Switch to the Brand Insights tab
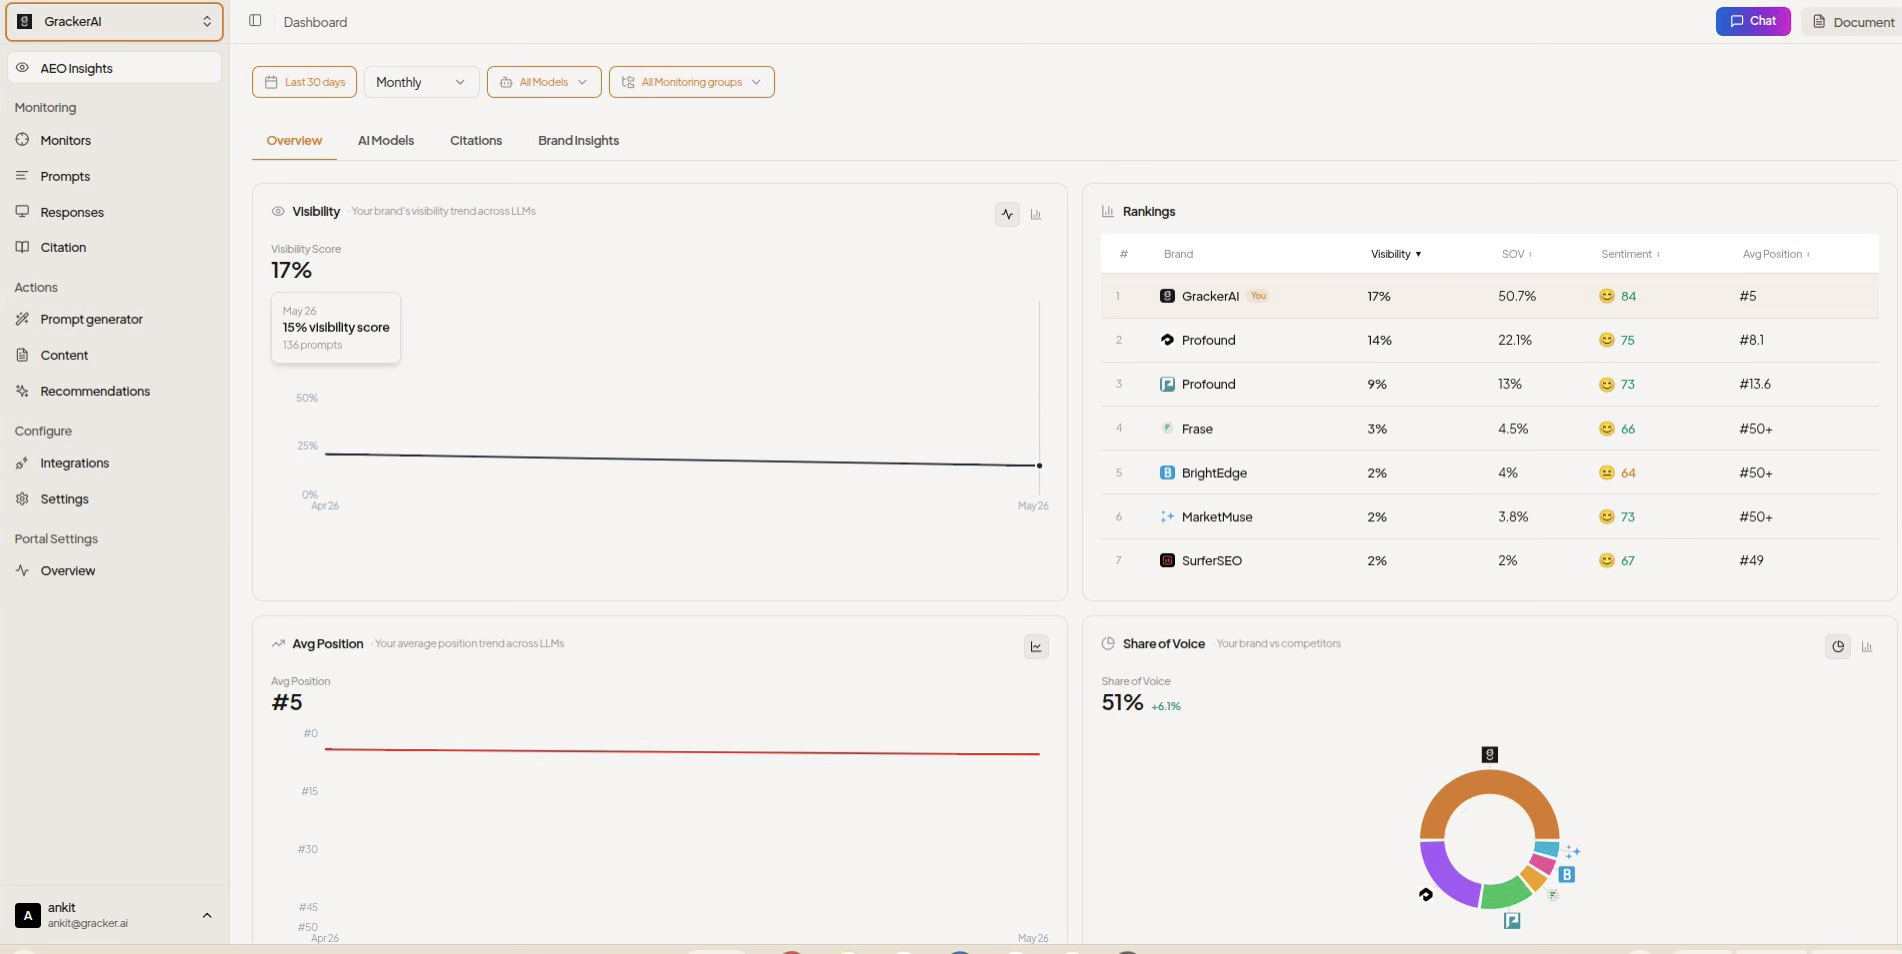This screenshot has height=954, width=1902. point(578,141)
